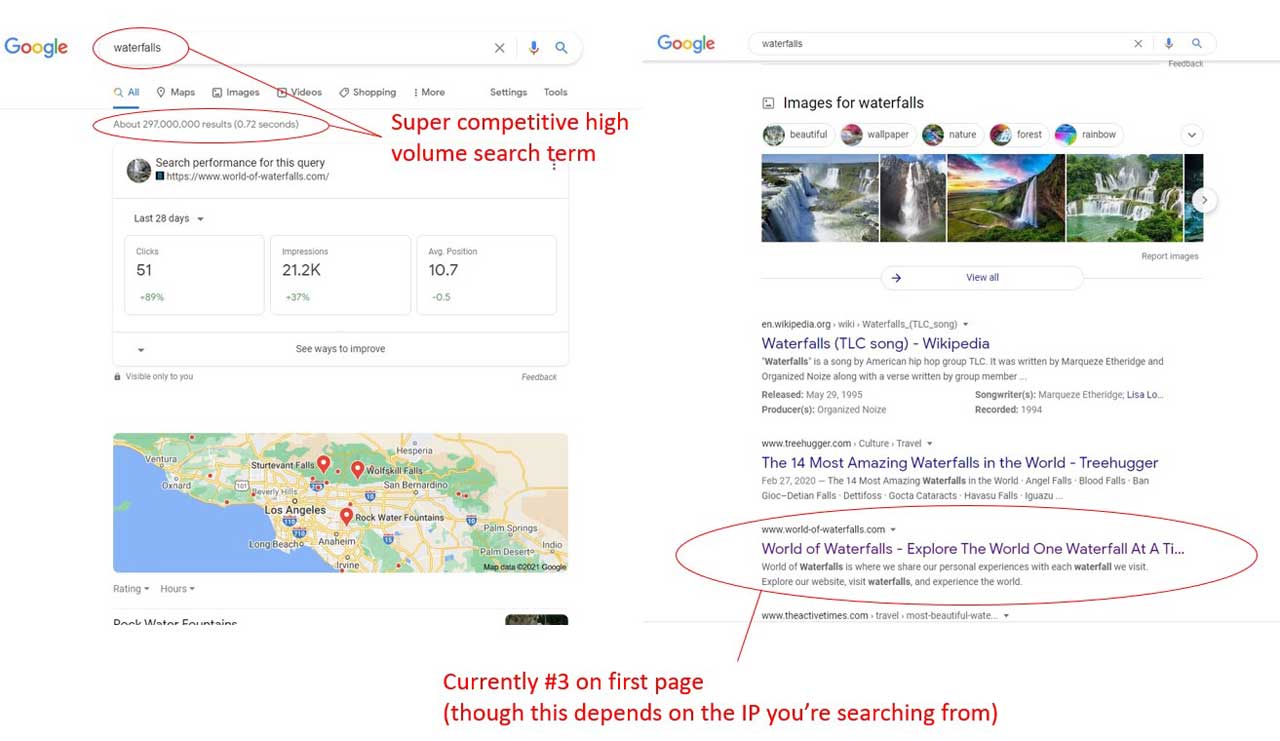Image resolution: width=1280 pixels, height=741 pixels.
Task: Click Report images link
Action: click(1170, 257)
